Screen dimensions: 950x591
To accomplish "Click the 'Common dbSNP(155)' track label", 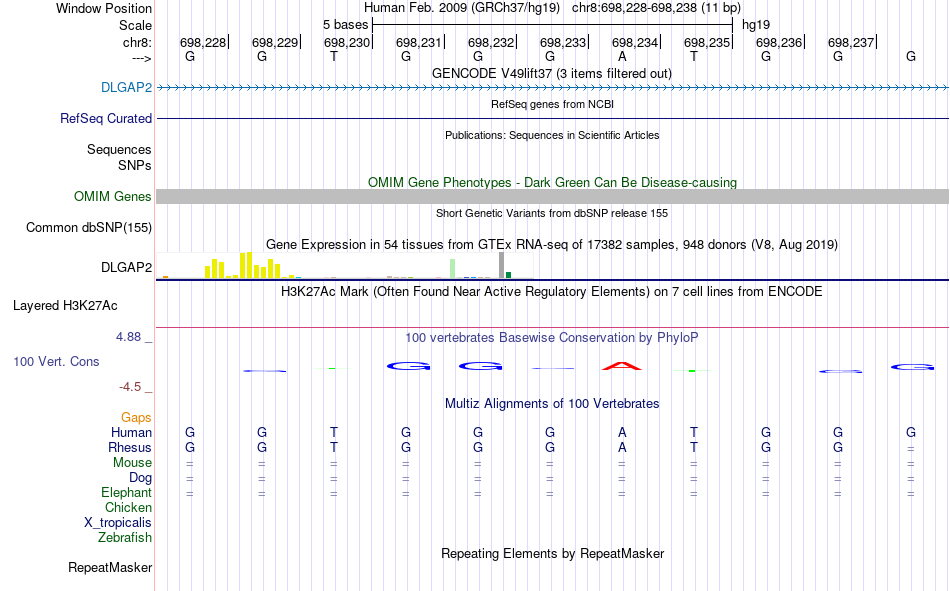I will point(88,227).
